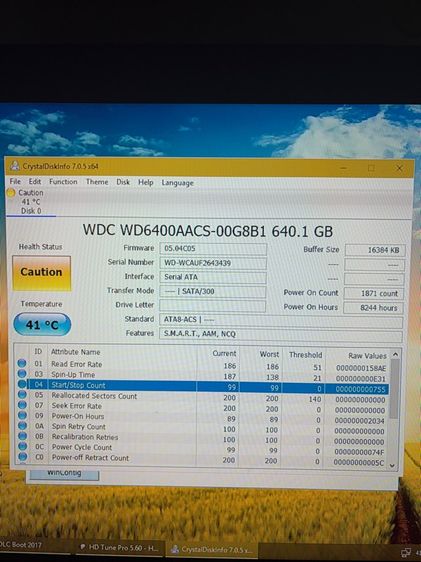This screenshot has width=421, height=562.
Task: Click the WinContig button behind CrystalDiskInfo window
Action: coord(64,474)
